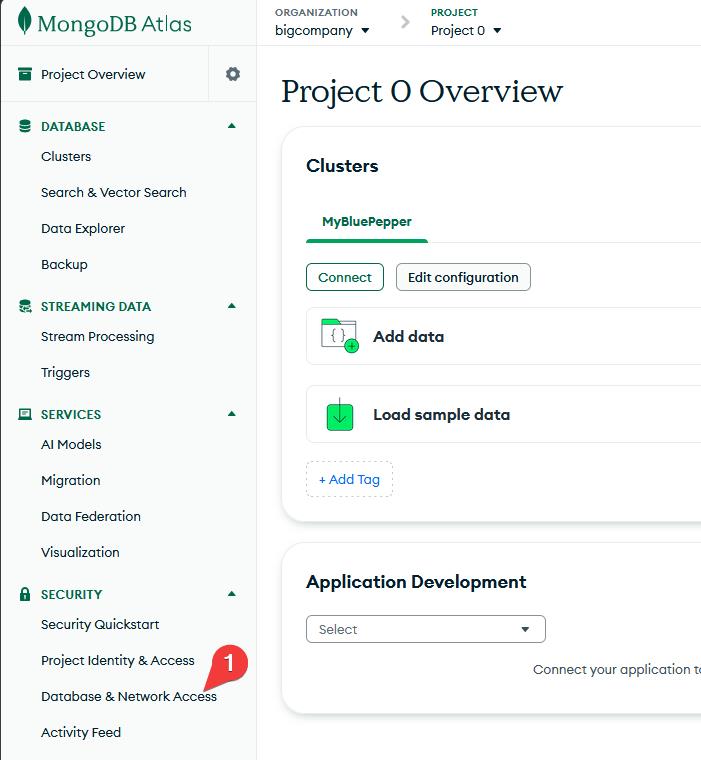Viewport: 701px width, 760px height.
Task: Open AI Models page
Action: click(71, 444)
